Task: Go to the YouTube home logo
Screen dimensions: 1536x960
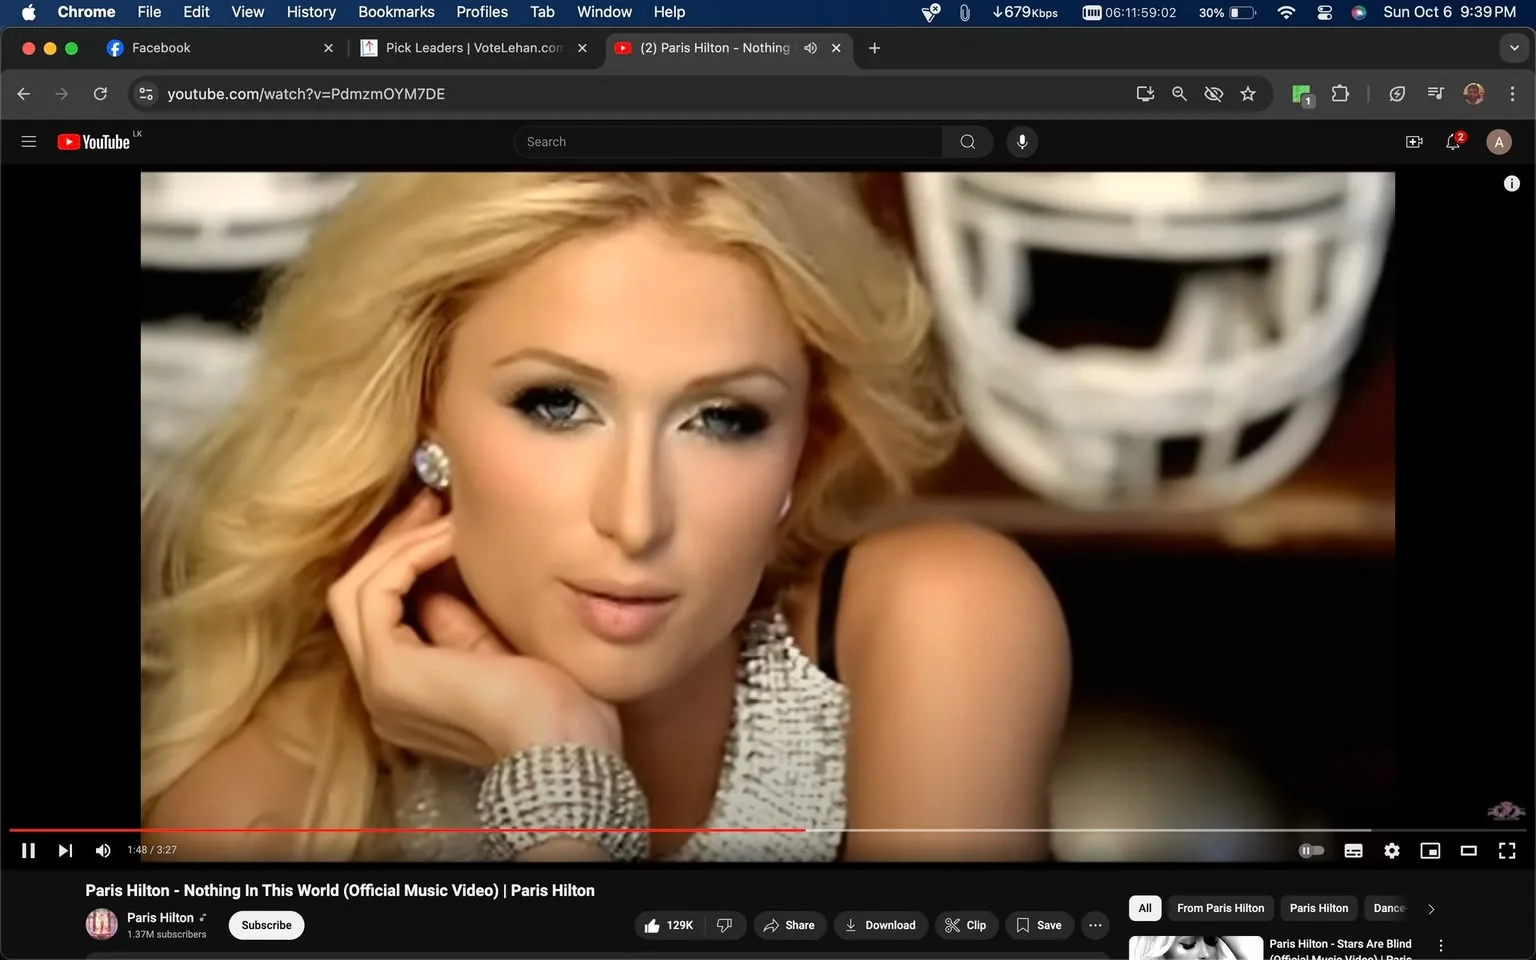Action: point(93,142)
